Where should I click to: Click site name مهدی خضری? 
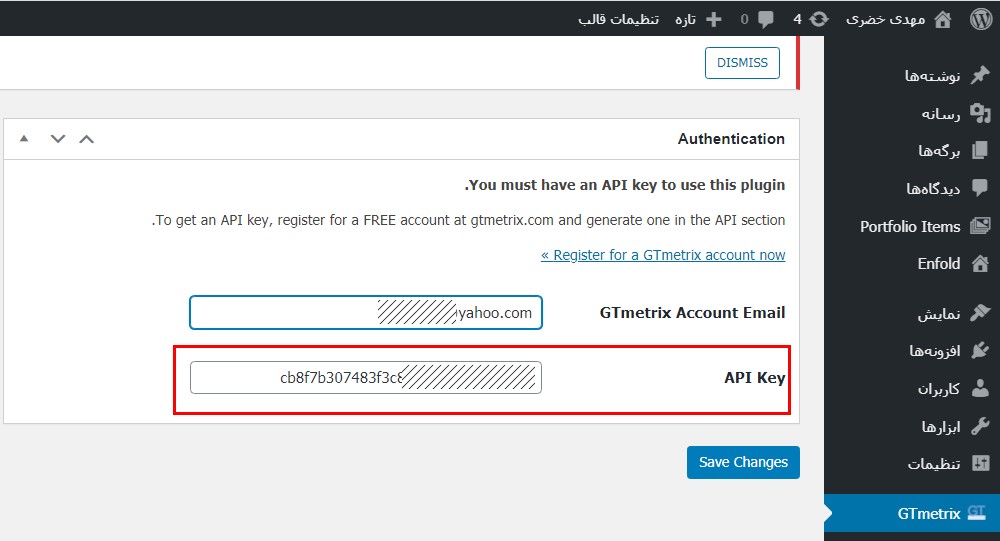(x=885, y=20)
